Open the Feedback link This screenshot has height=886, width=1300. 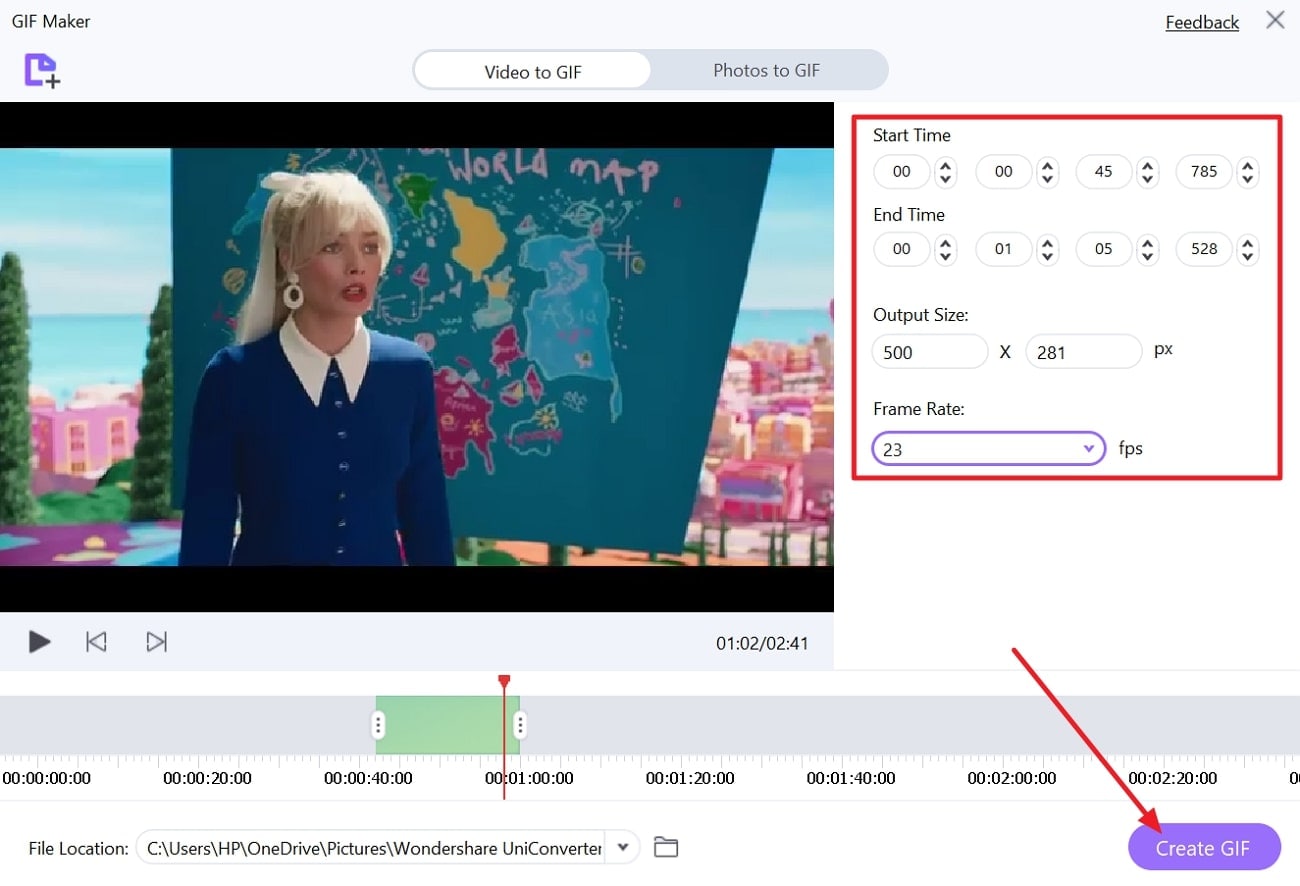click(1202, 22)
